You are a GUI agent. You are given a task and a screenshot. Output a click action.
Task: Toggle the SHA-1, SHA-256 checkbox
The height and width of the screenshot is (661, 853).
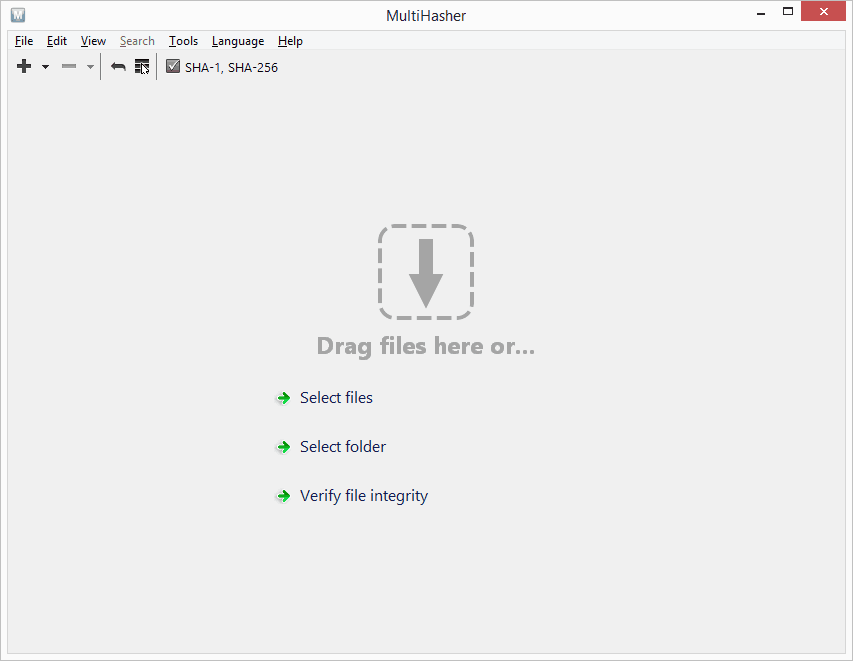point(173,66)
